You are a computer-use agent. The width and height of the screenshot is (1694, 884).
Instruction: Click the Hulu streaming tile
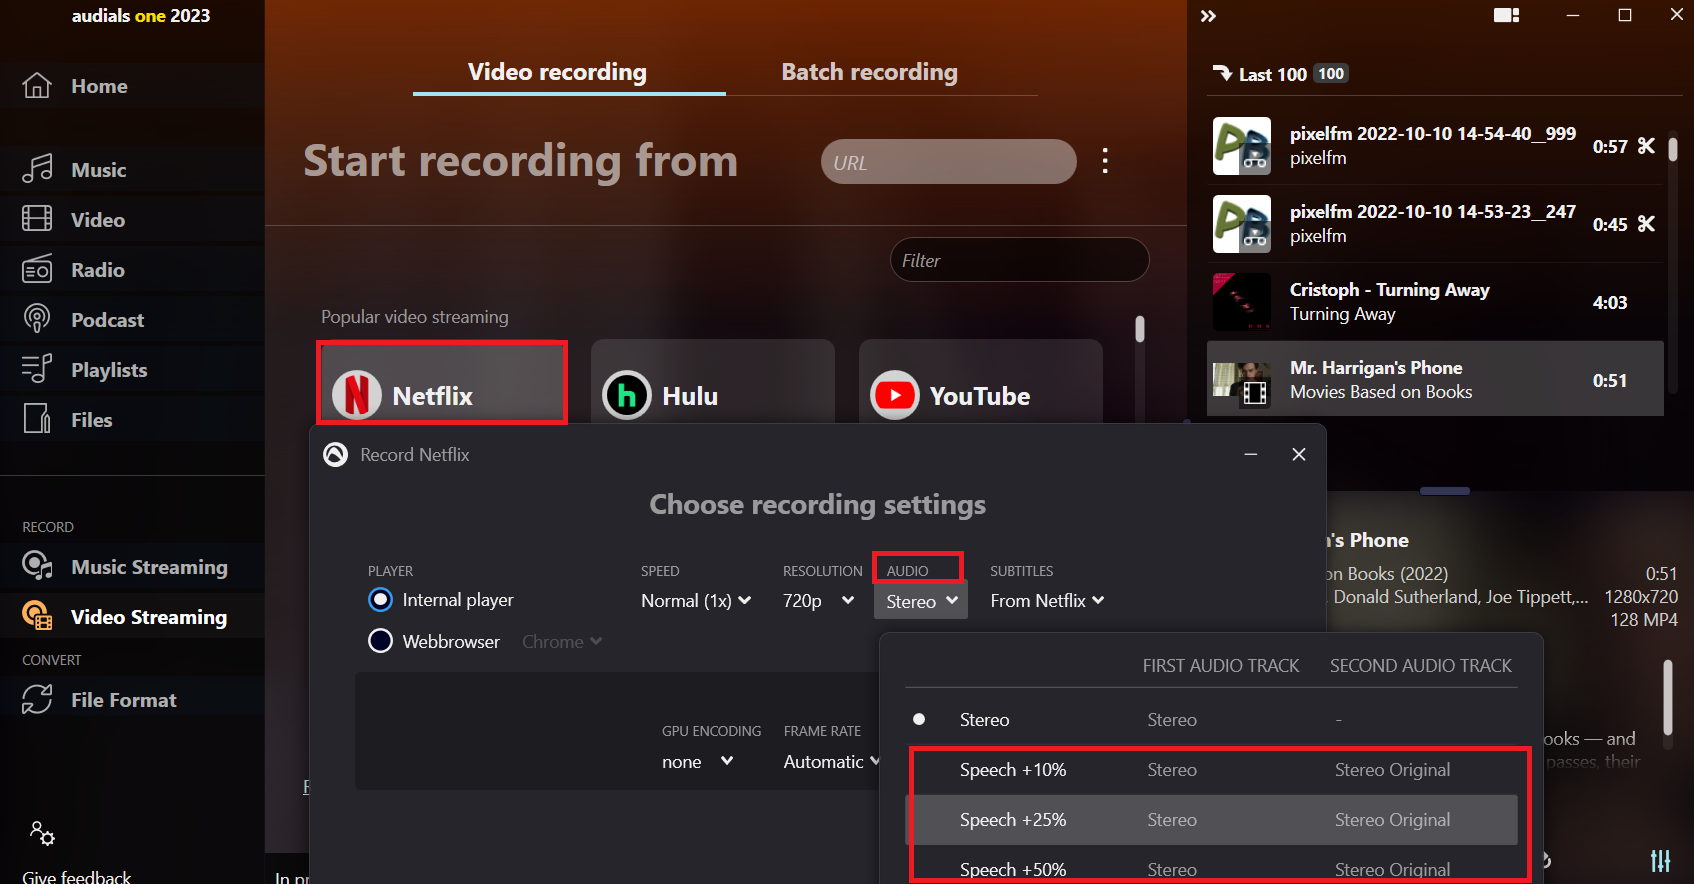click(x=713, y=383)
